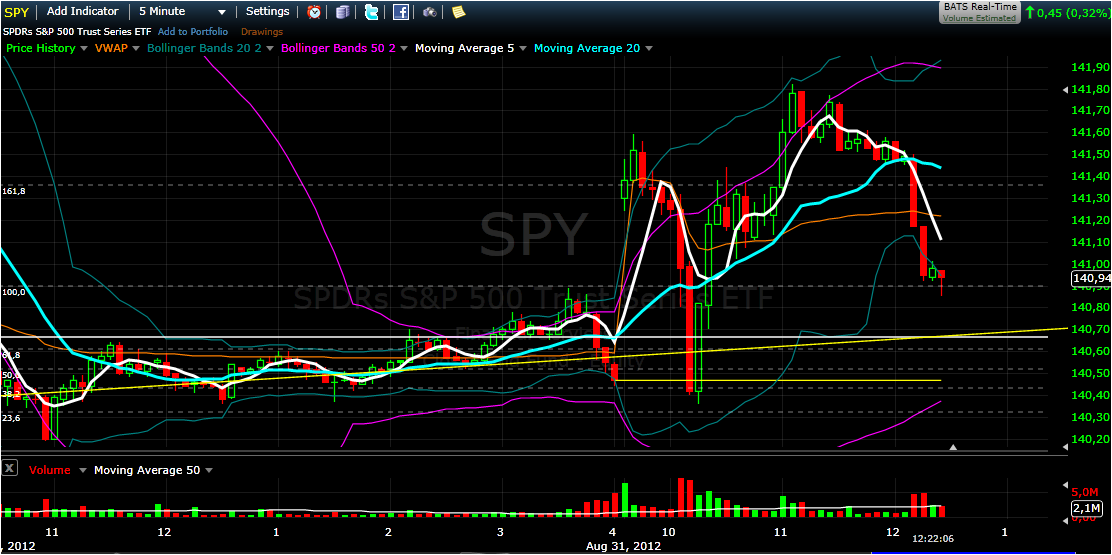Click the 10 hour label on time axis
The width and height of the screenshot is (1112, 555).
(667, 532)
